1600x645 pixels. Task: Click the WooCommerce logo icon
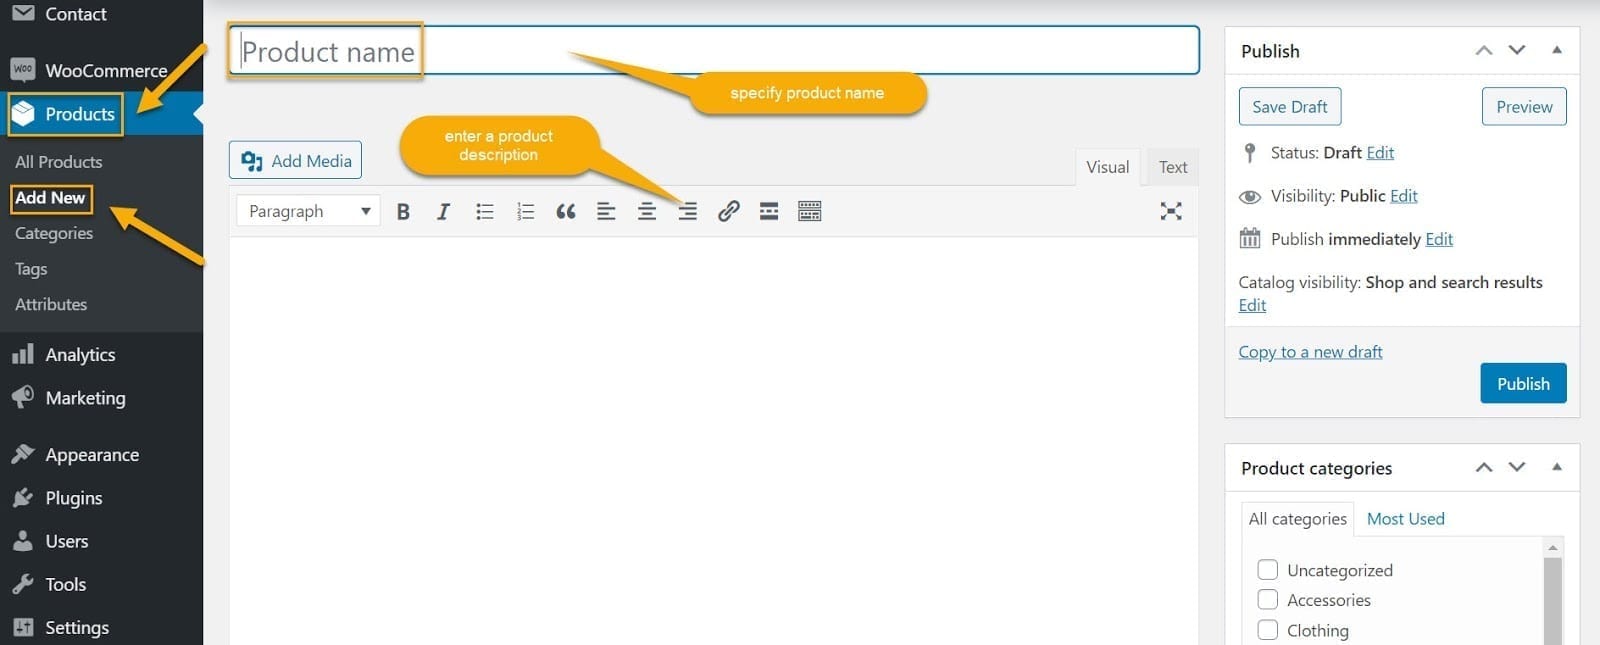click(23, 69)
